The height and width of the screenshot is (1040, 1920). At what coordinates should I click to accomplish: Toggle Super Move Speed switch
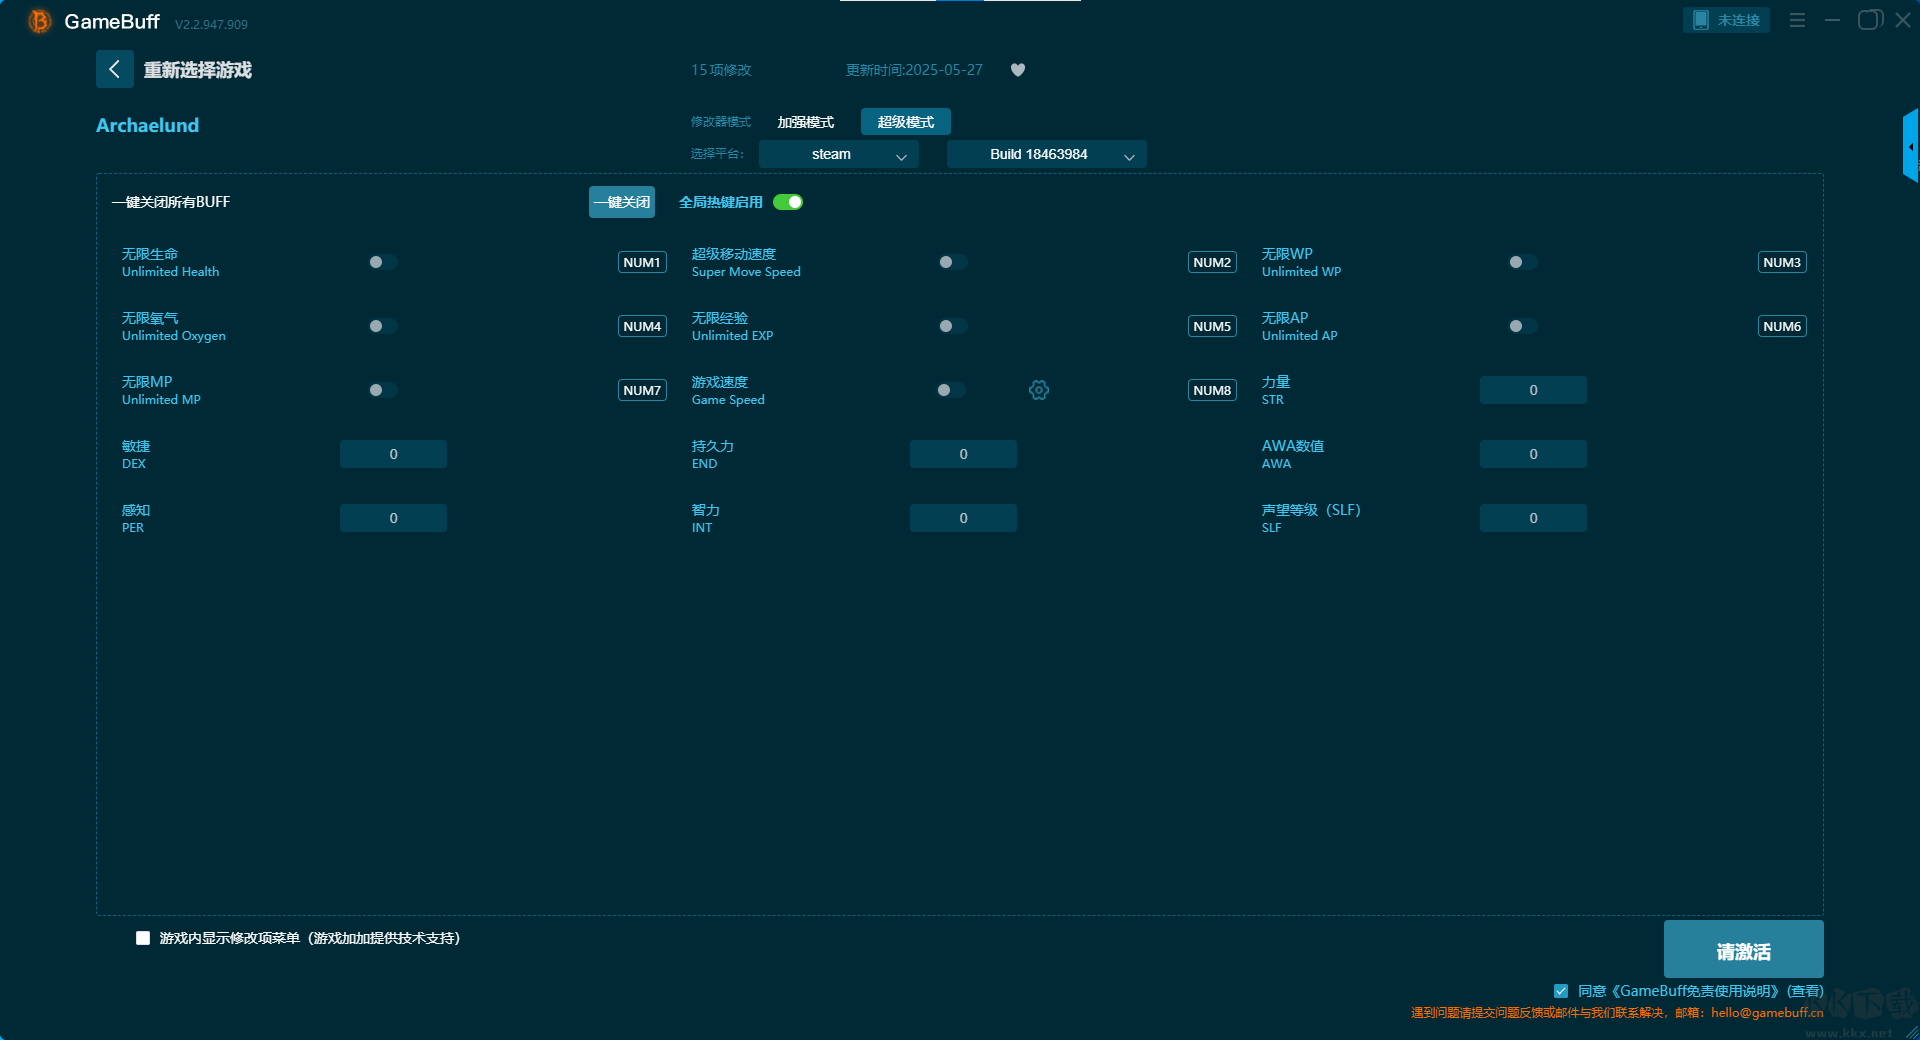[x=952, y=262]
